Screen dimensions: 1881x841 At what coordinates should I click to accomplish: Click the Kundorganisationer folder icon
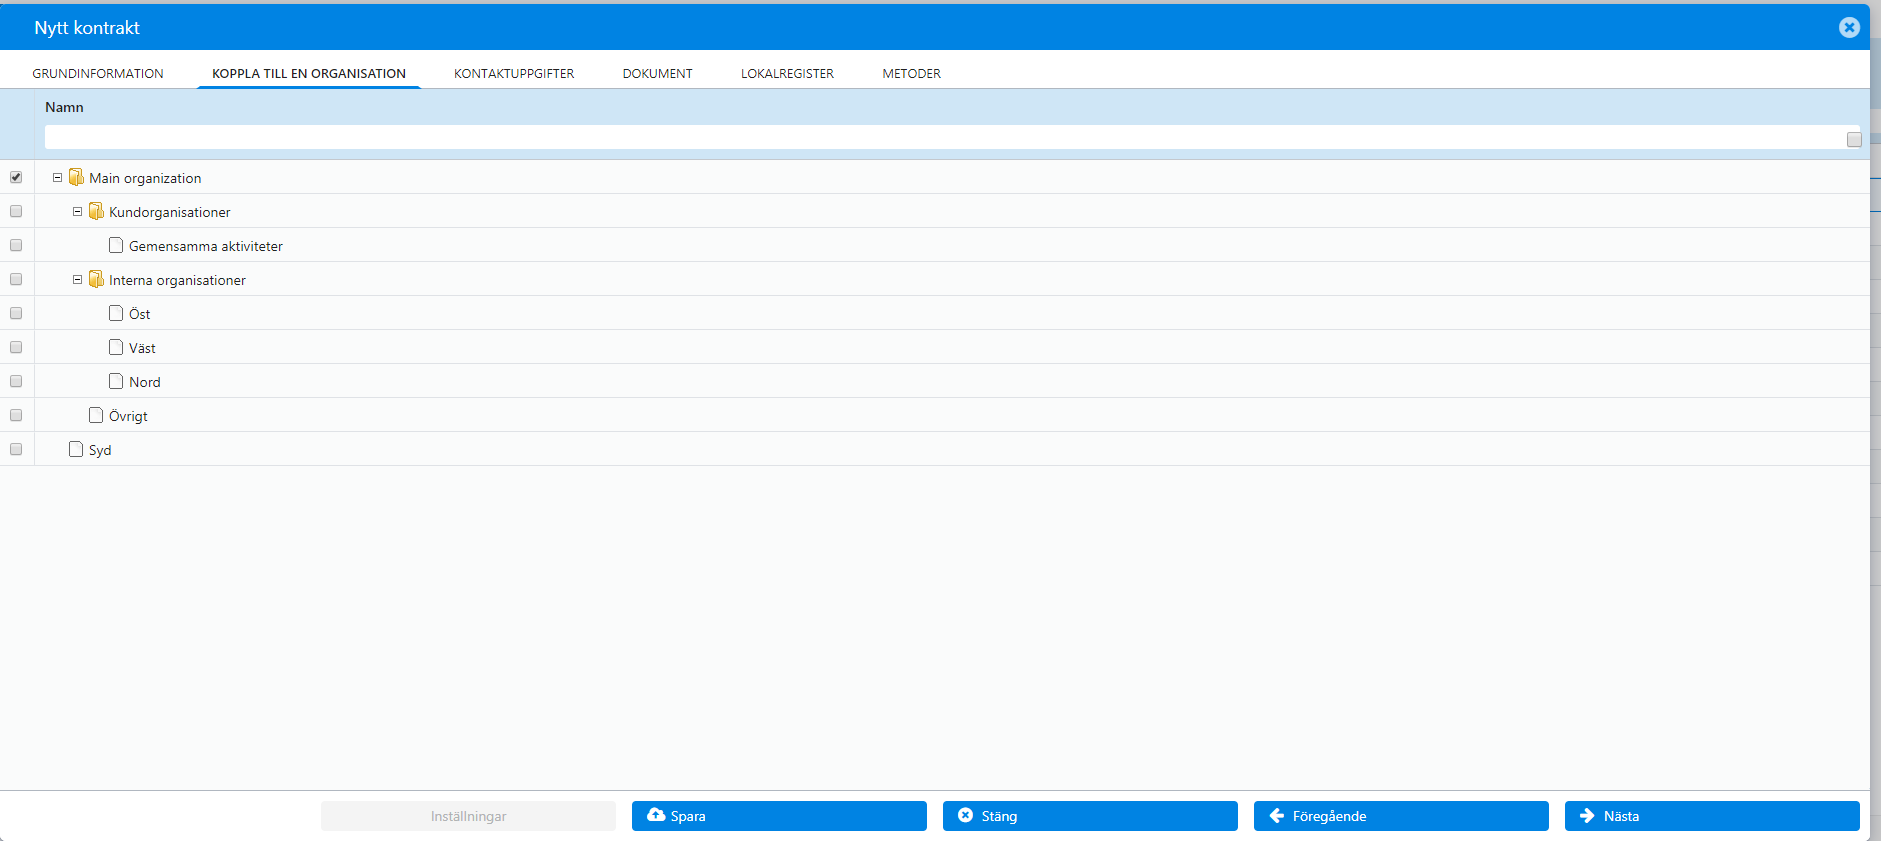pos(96,211)
